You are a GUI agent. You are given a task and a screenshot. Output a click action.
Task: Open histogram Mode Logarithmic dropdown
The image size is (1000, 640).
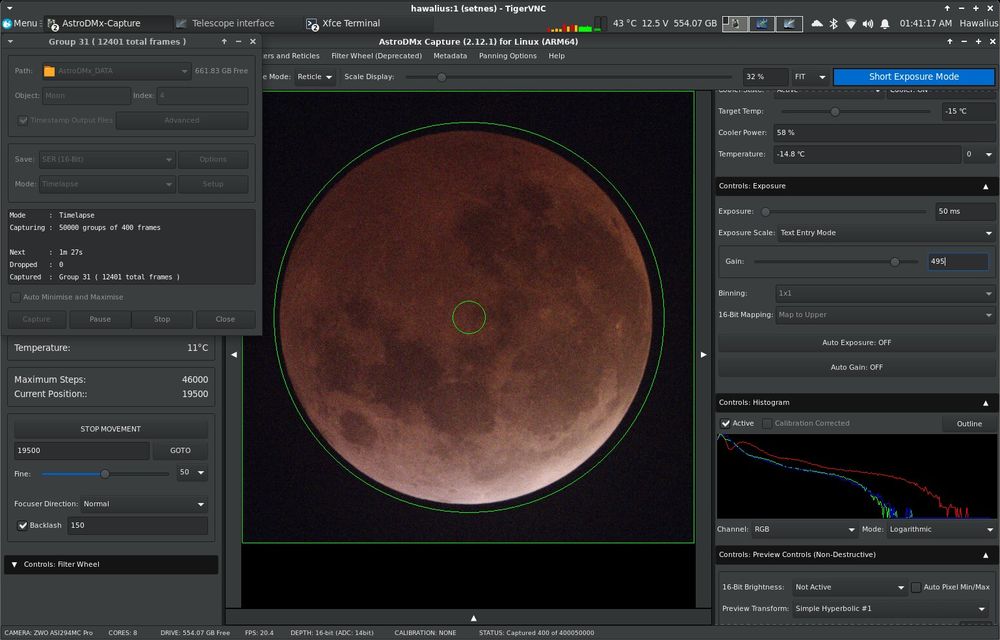[941, 529]
